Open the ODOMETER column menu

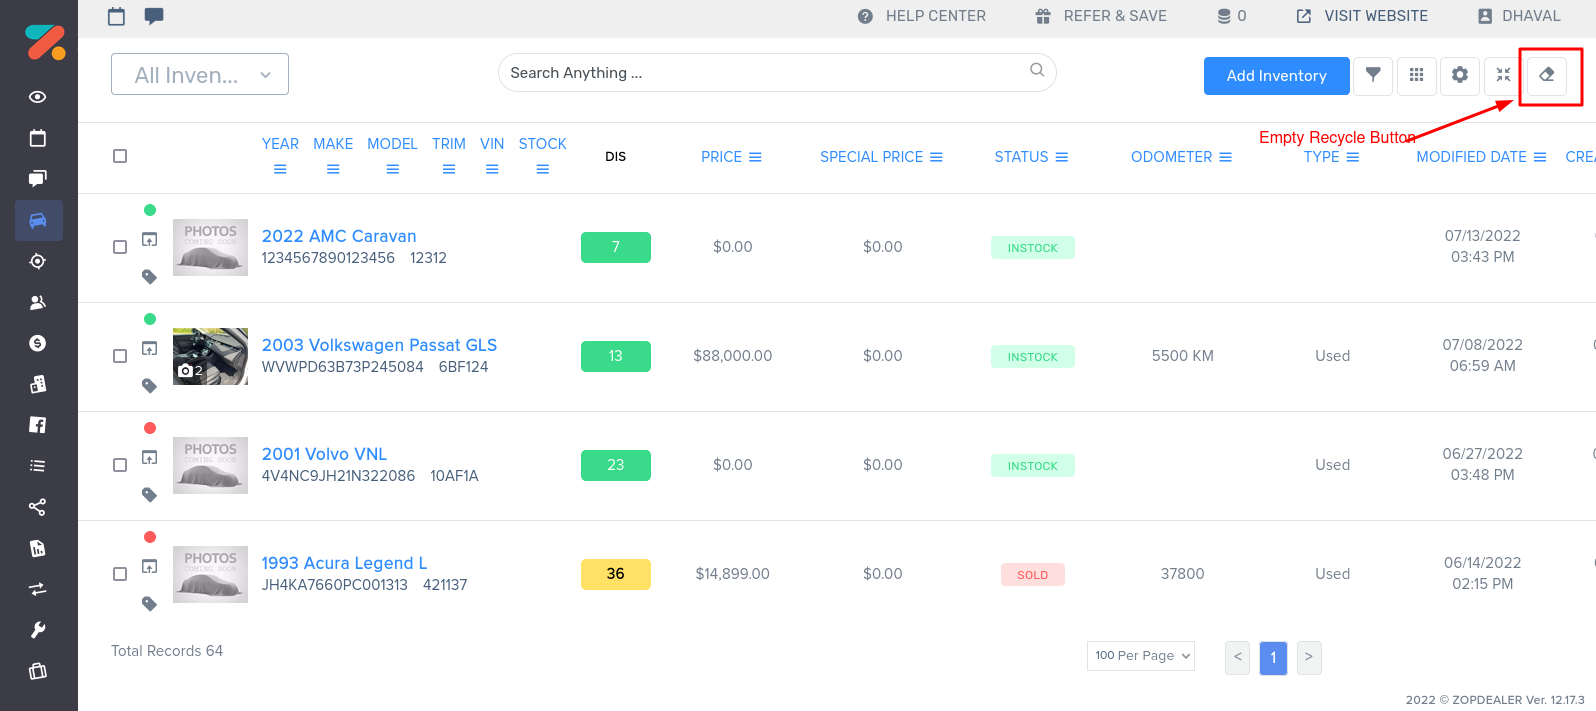(x=1225, y=157)
